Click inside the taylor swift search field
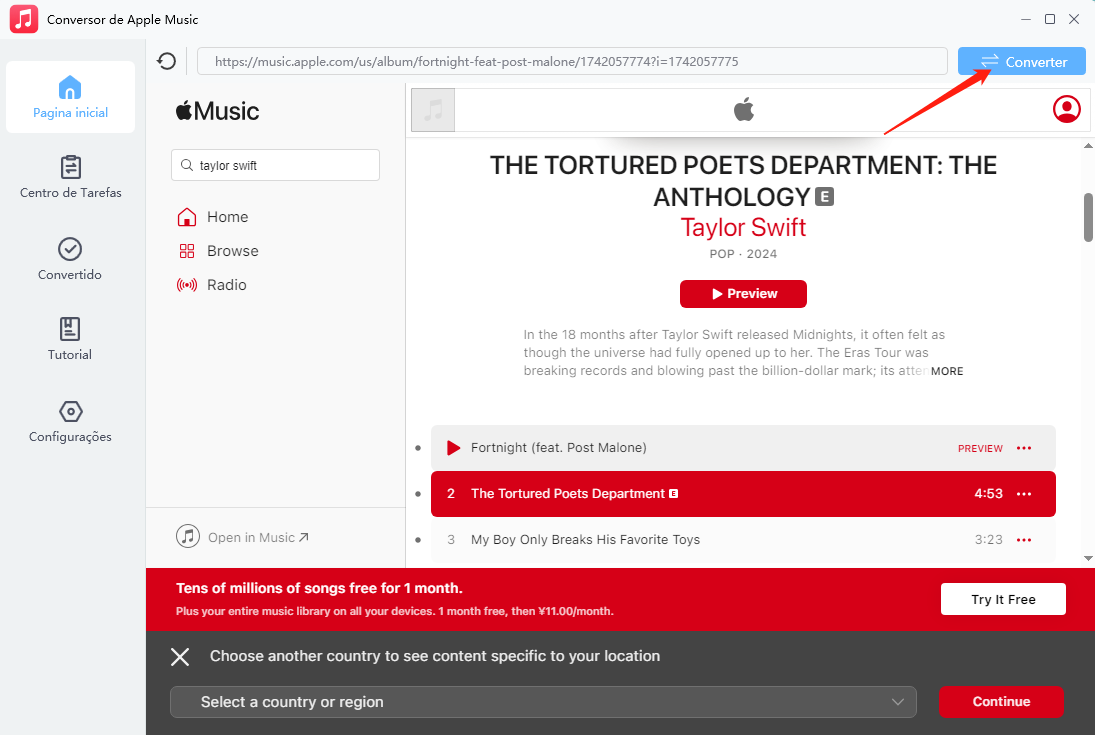 [275, 164]
